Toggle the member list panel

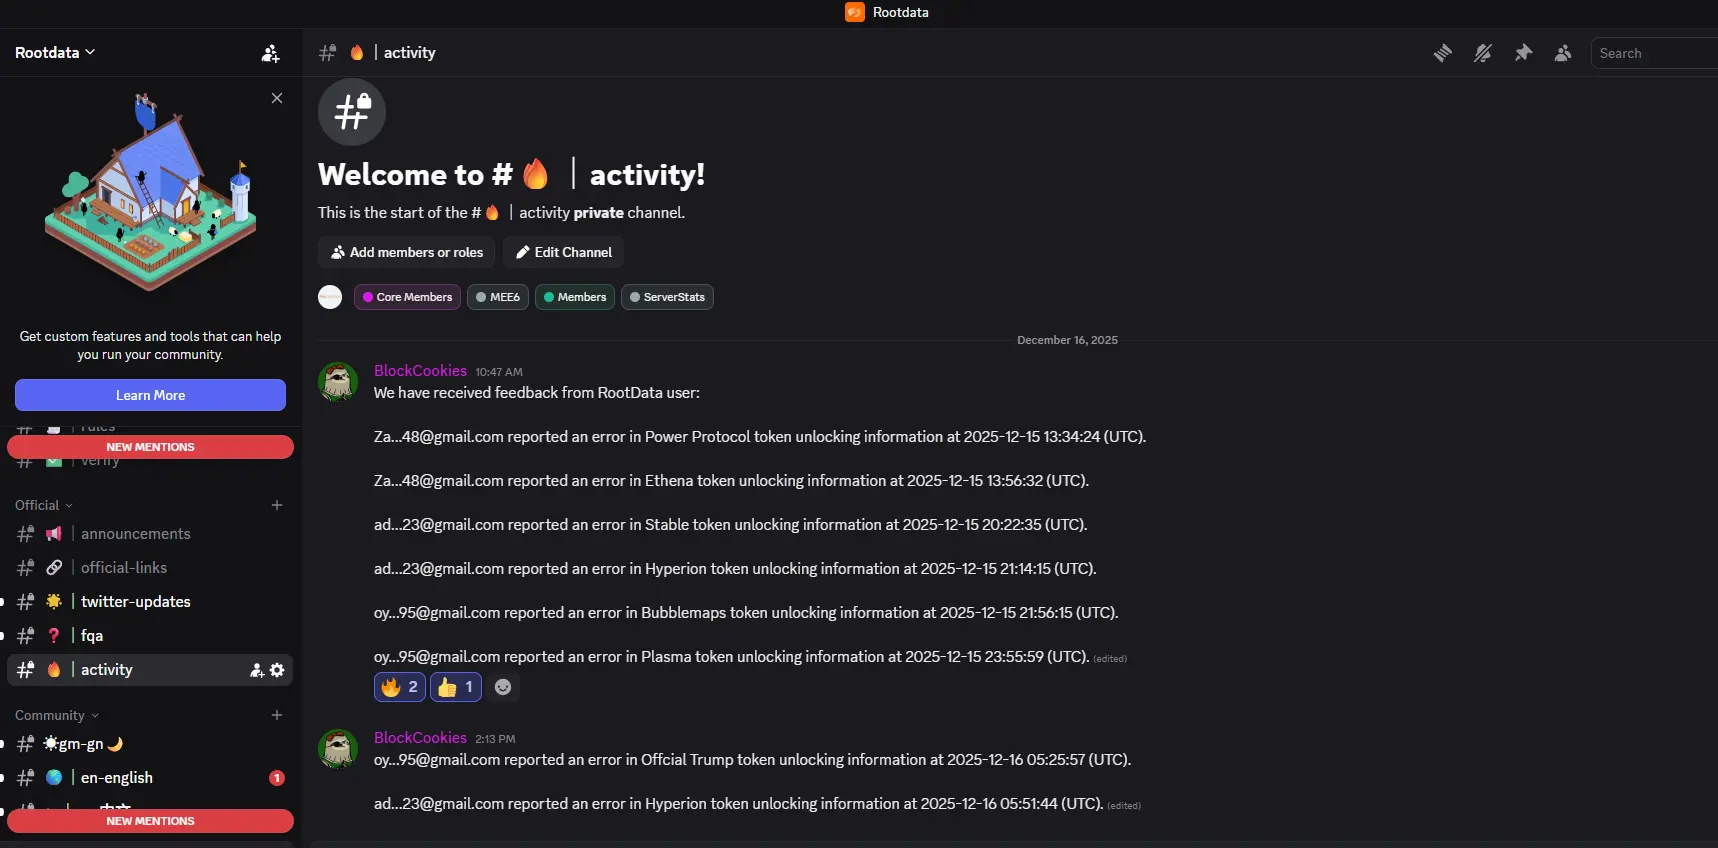coord(1563,53)
